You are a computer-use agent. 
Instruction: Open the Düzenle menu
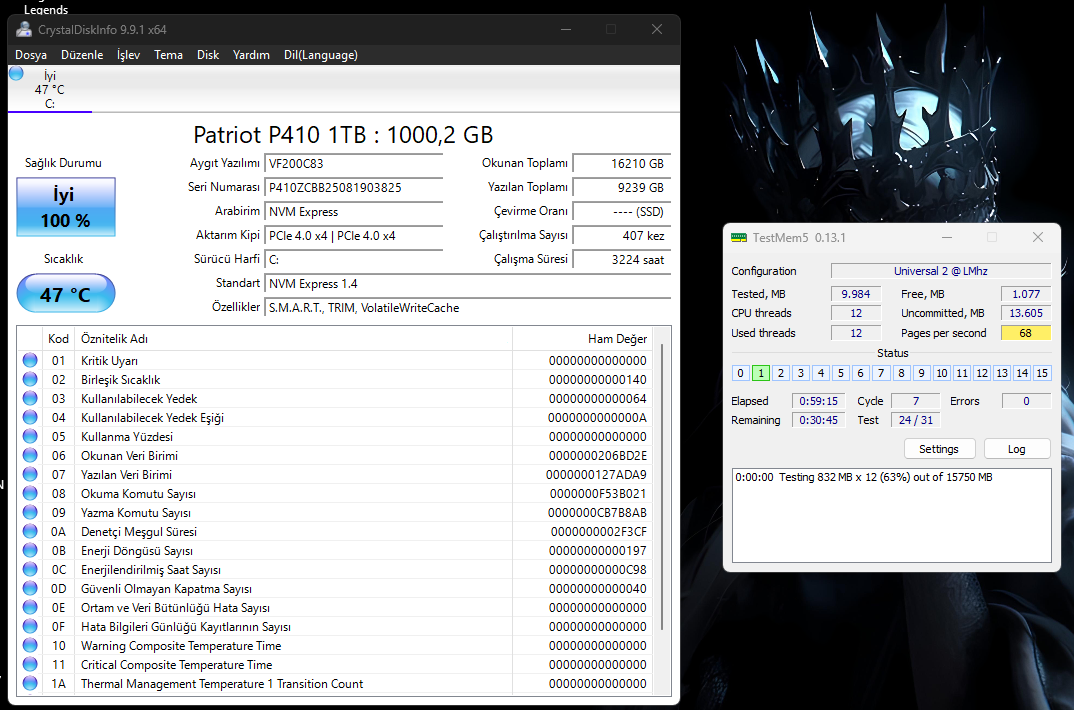82,55
